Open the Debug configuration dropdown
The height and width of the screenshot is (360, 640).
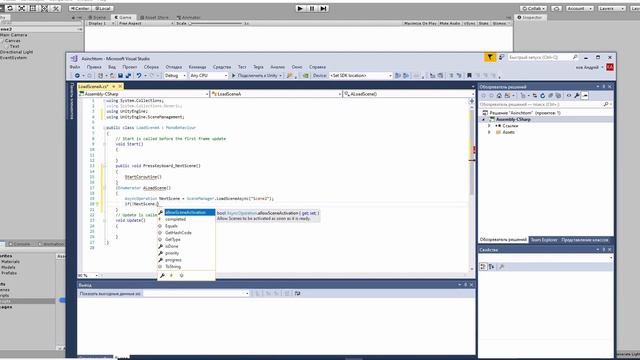[x=175, y=76]
